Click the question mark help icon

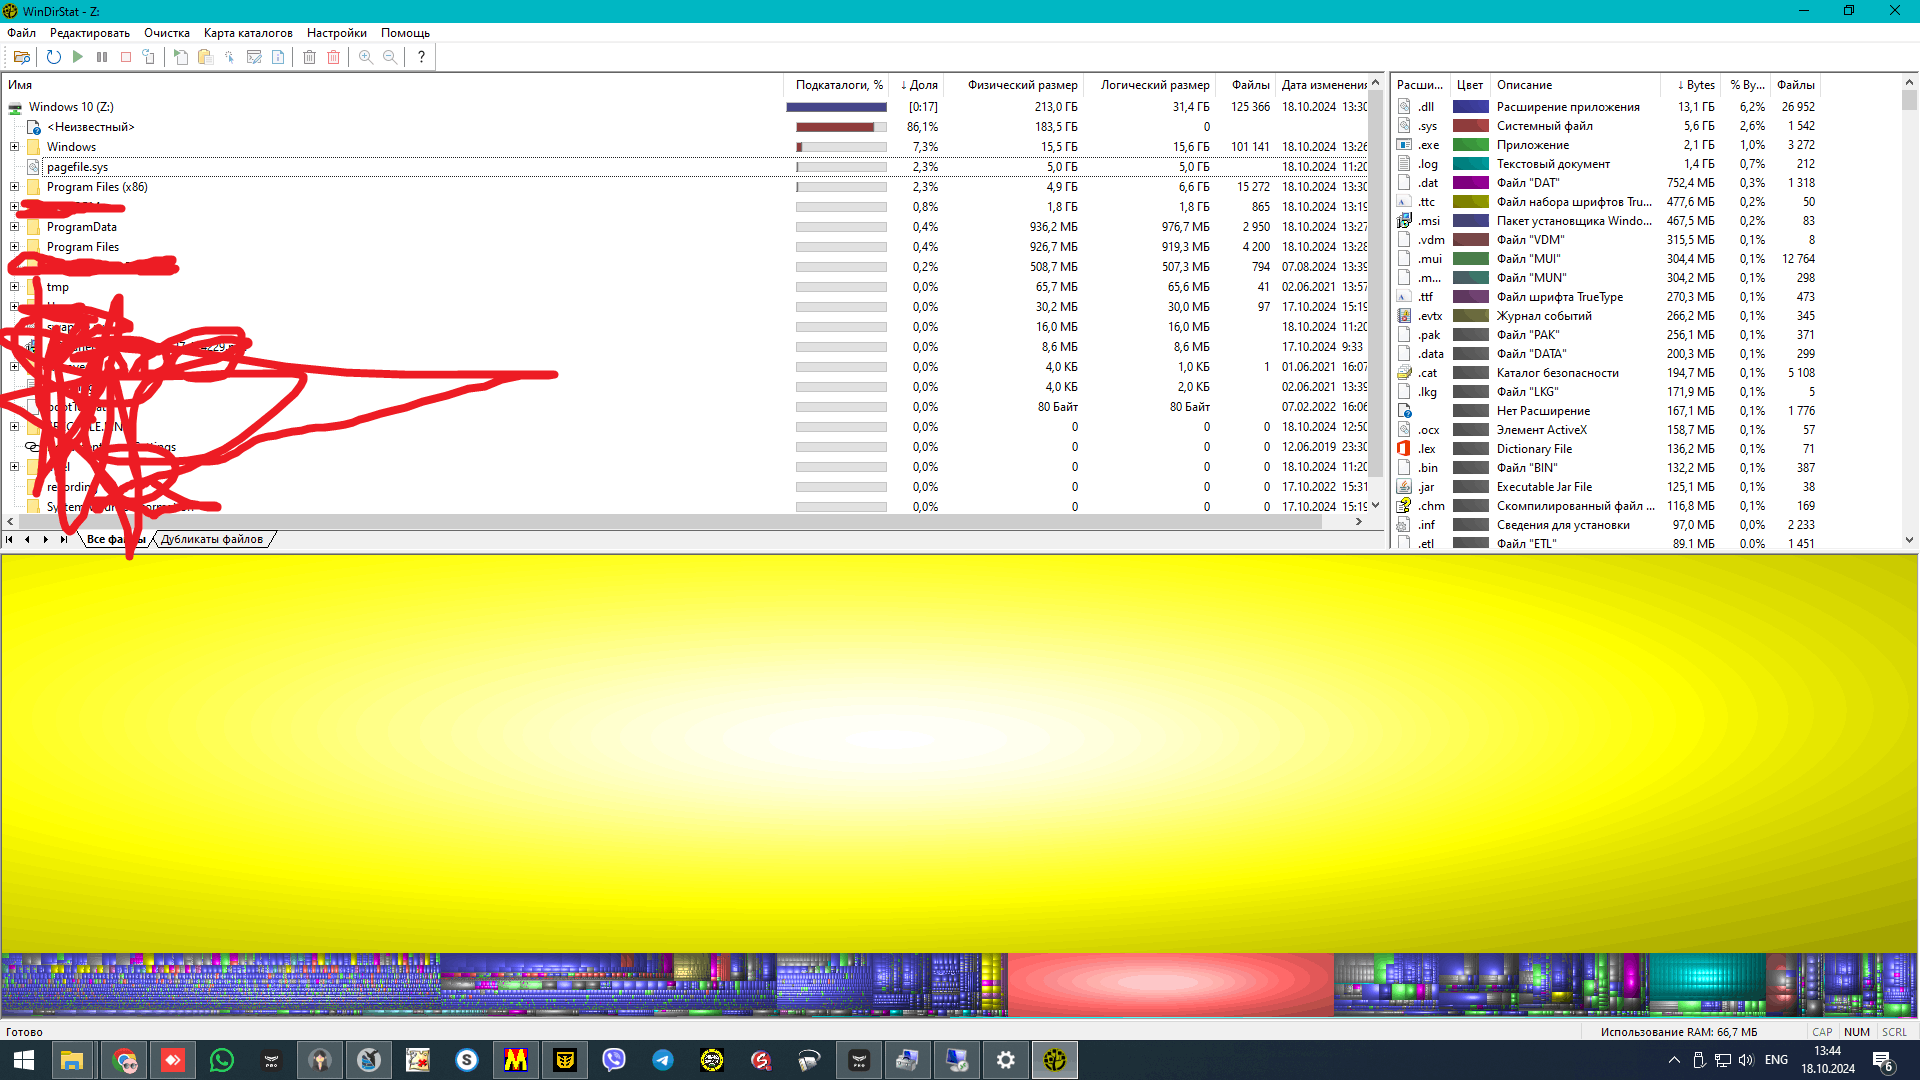(421, 57)
